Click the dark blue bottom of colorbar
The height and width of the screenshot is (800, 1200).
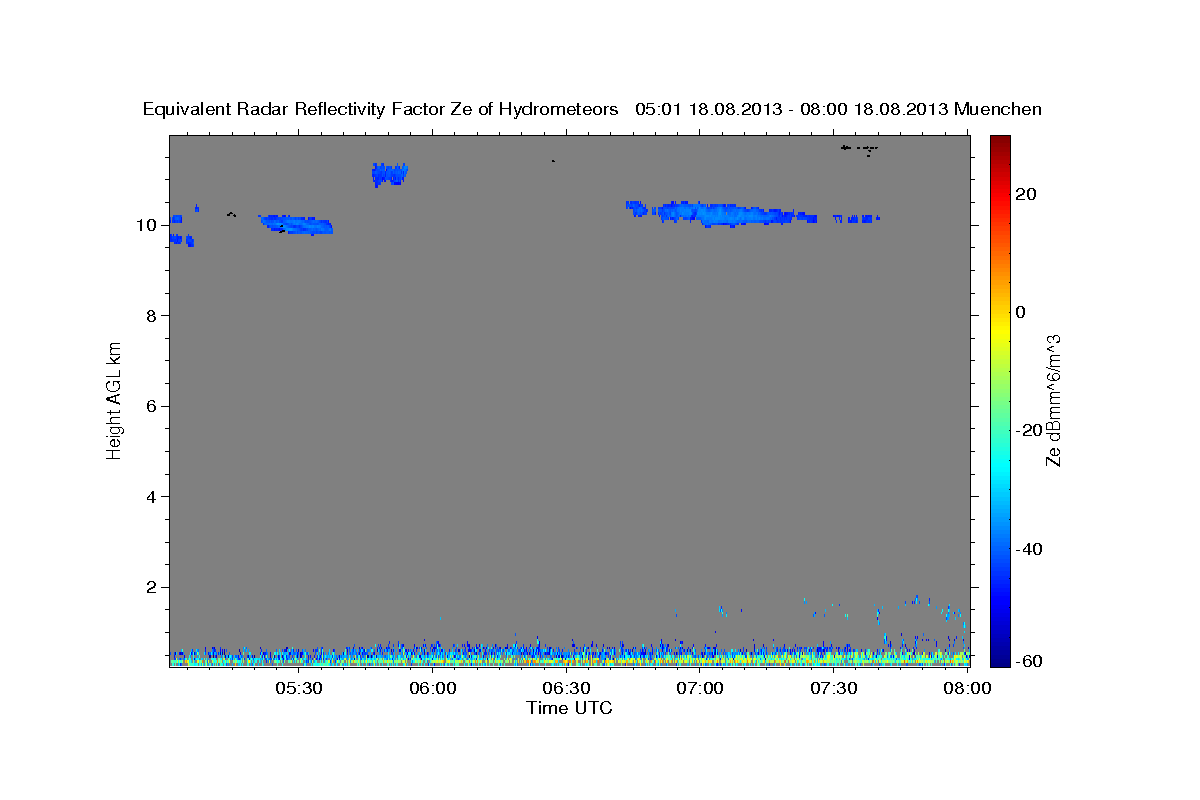(999, 658)
